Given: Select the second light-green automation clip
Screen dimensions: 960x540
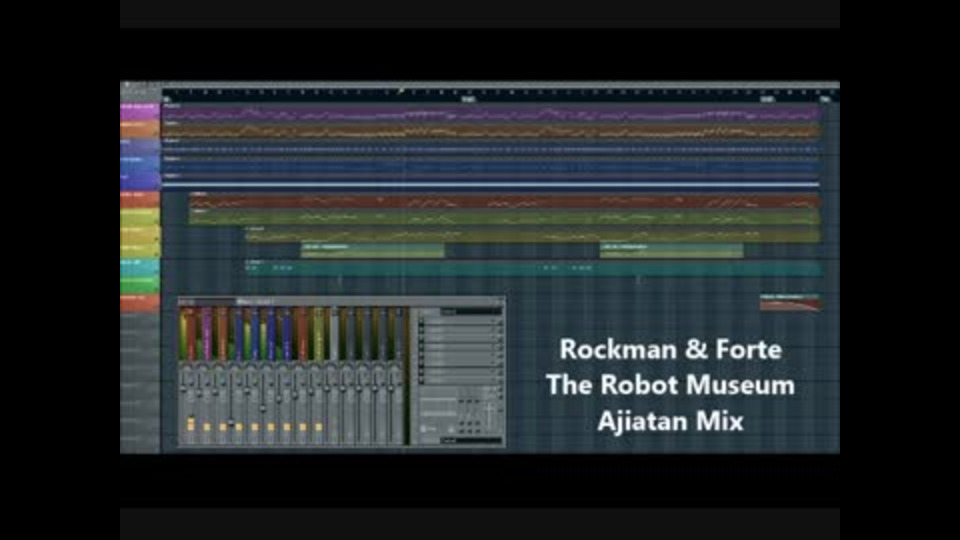Looking at the screenshot, I should (x=672, y=250).
